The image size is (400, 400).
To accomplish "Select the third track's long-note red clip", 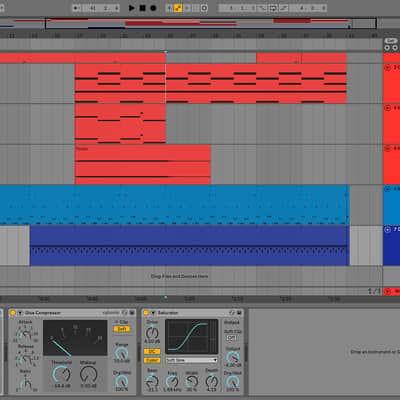I will point(143,165).
